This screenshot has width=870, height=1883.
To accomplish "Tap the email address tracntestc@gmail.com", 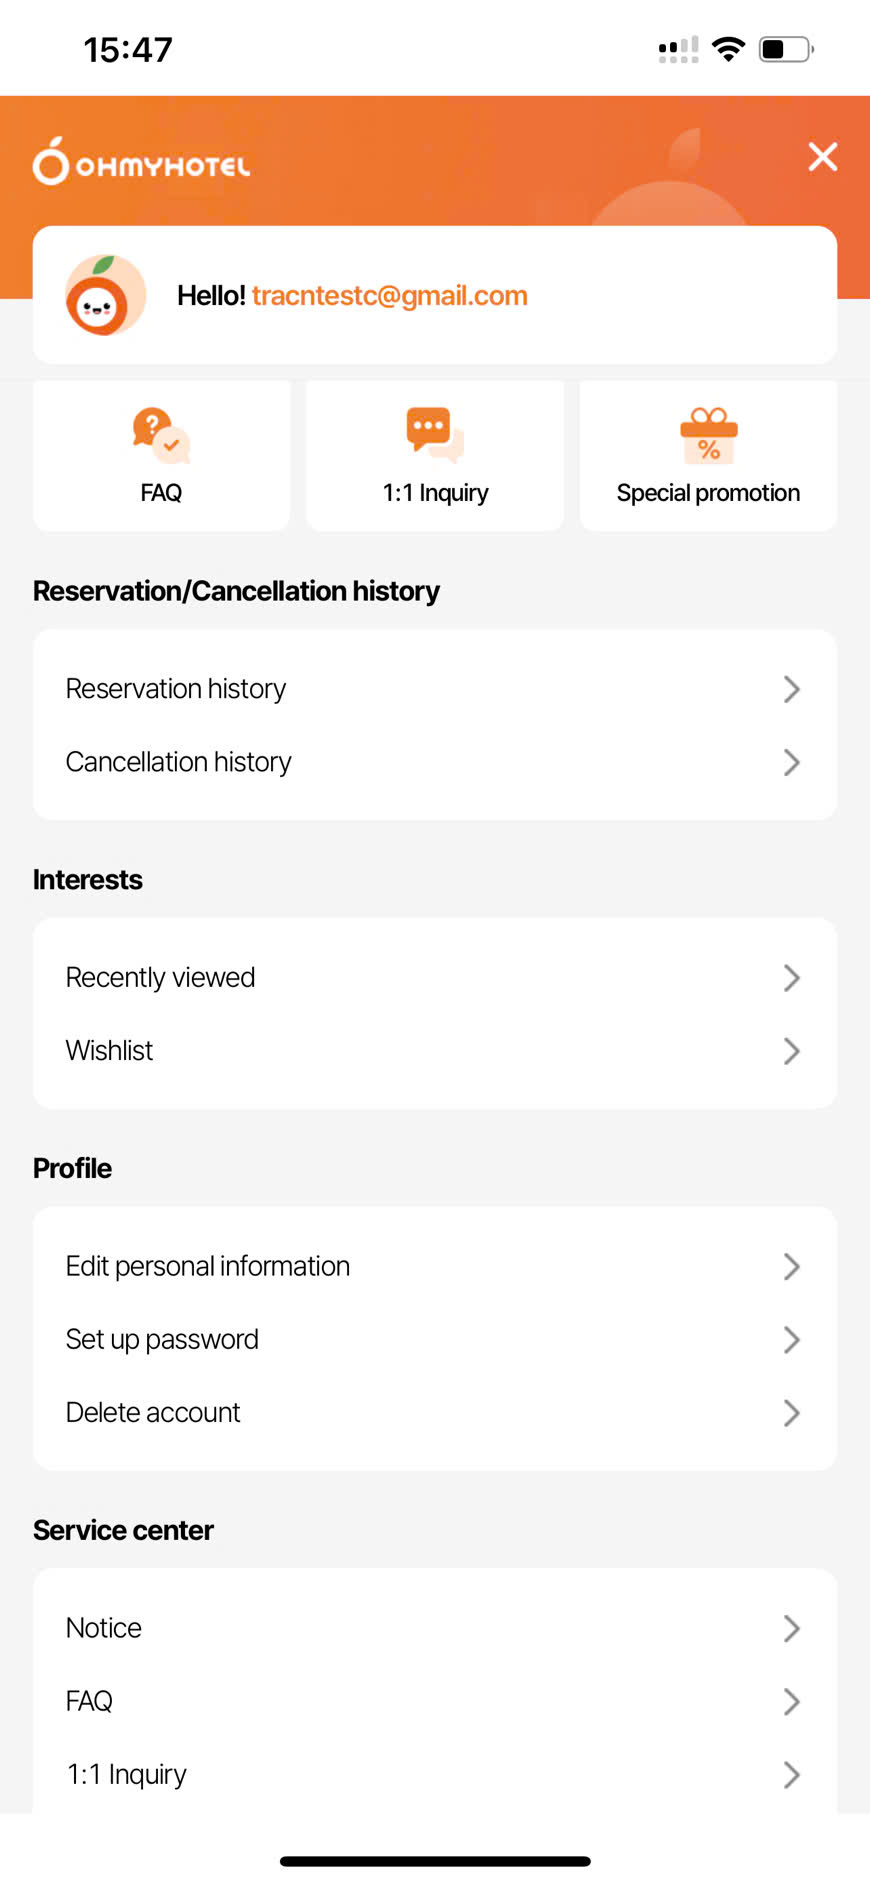I will [389, 296].
